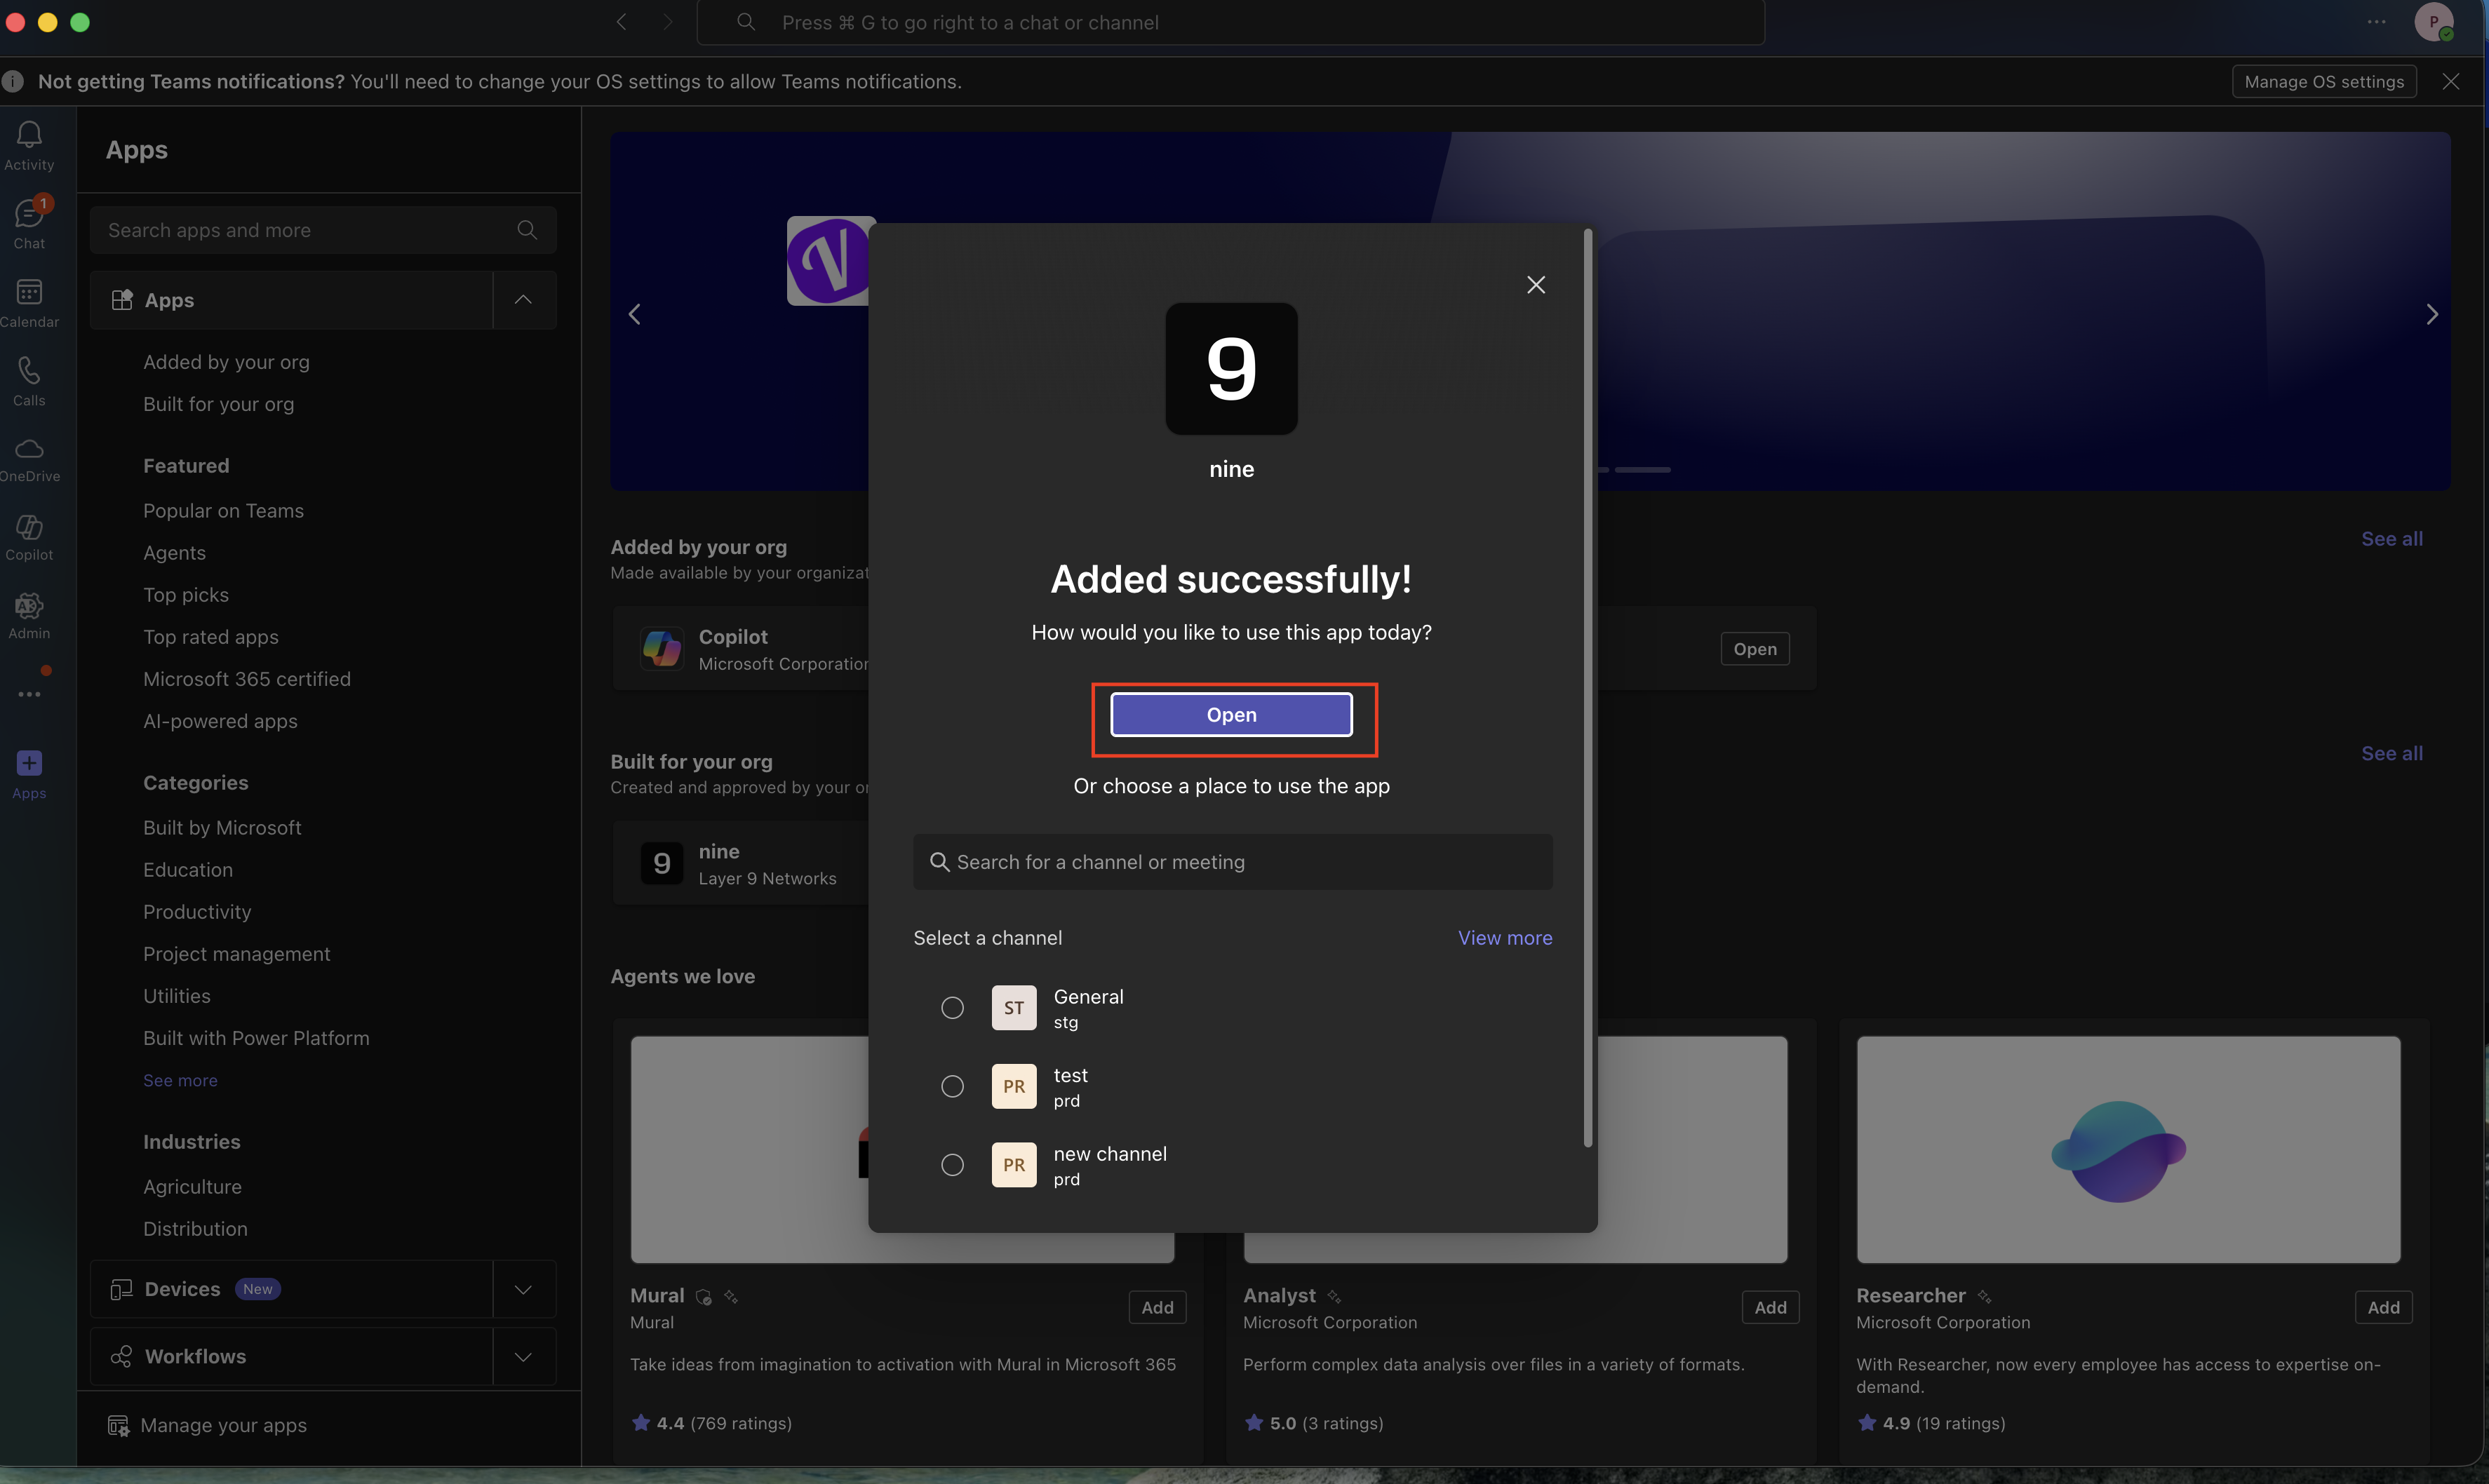Click Open button beside Copilot row
Viewport: 2489px width, 1484px height.
coord(1755,649)
